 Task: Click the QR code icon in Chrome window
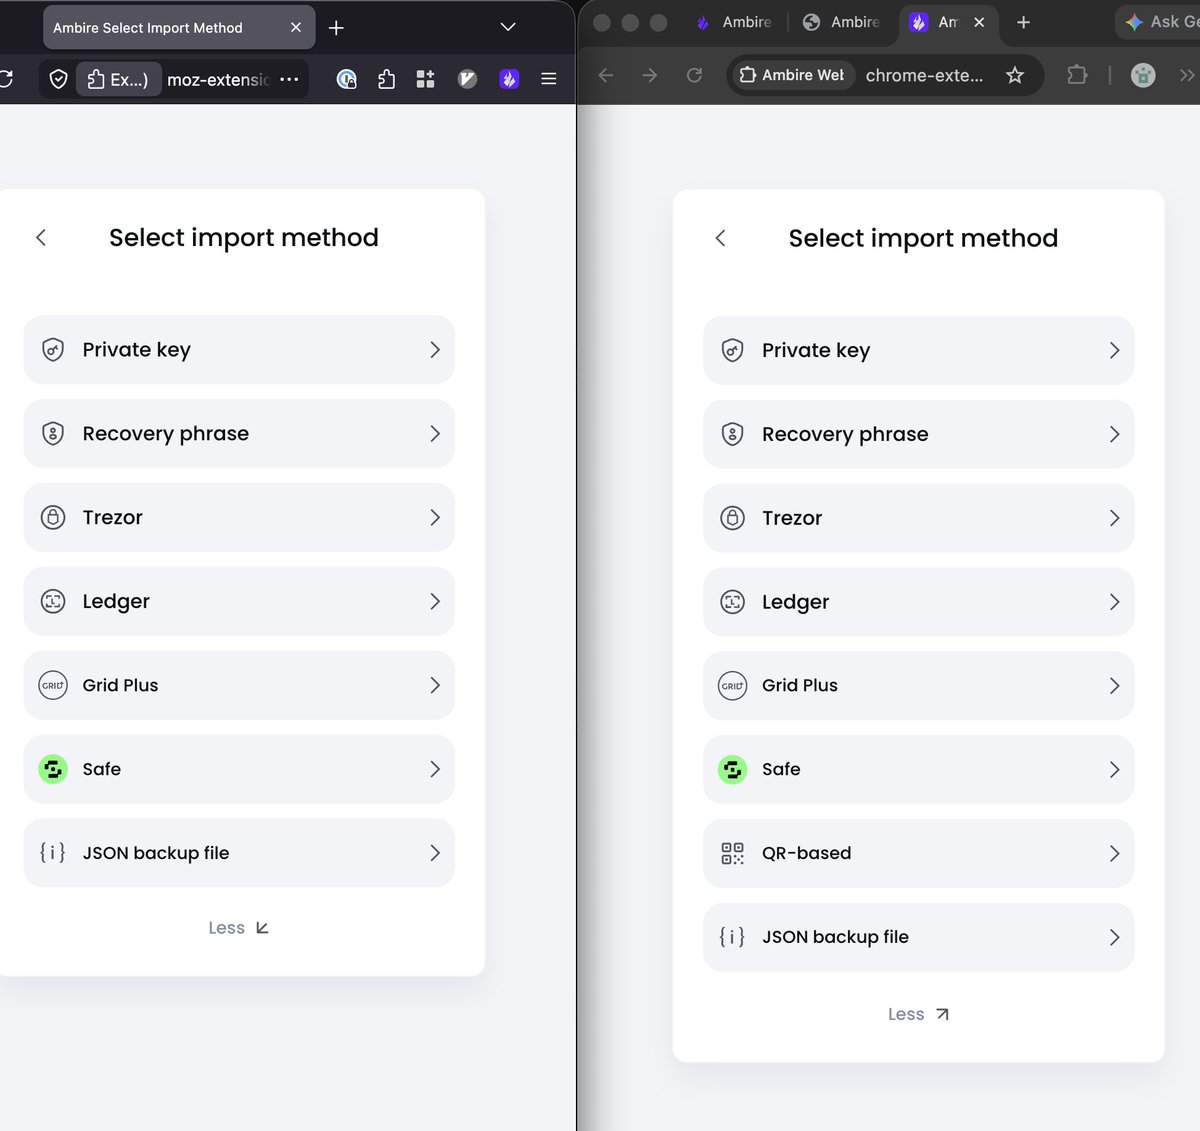click(x=733, y=853)
